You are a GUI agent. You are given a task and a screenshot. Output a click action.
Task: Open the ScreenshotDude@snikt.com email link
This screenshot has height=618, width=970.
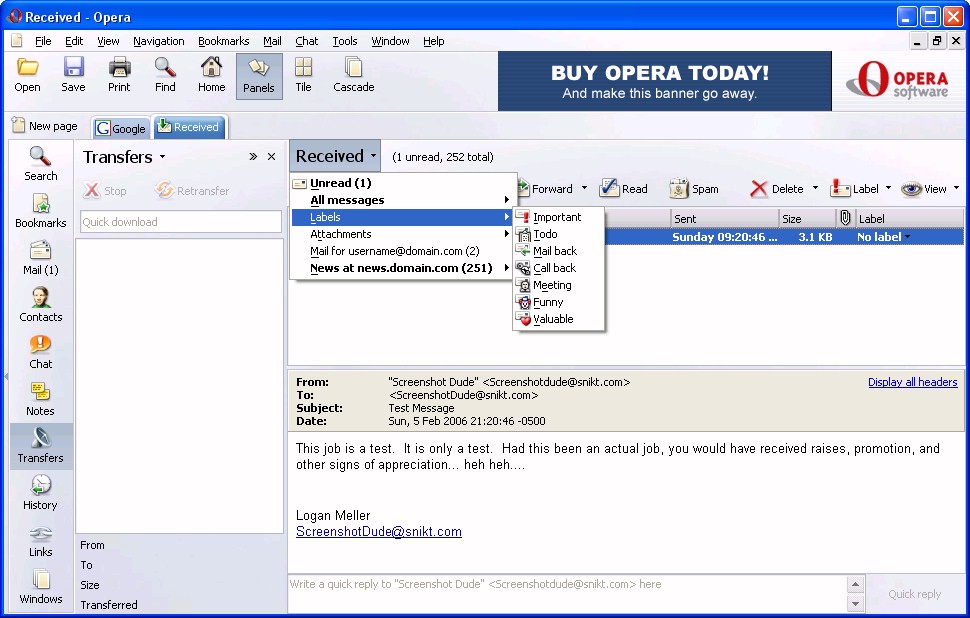click(379, 531)
